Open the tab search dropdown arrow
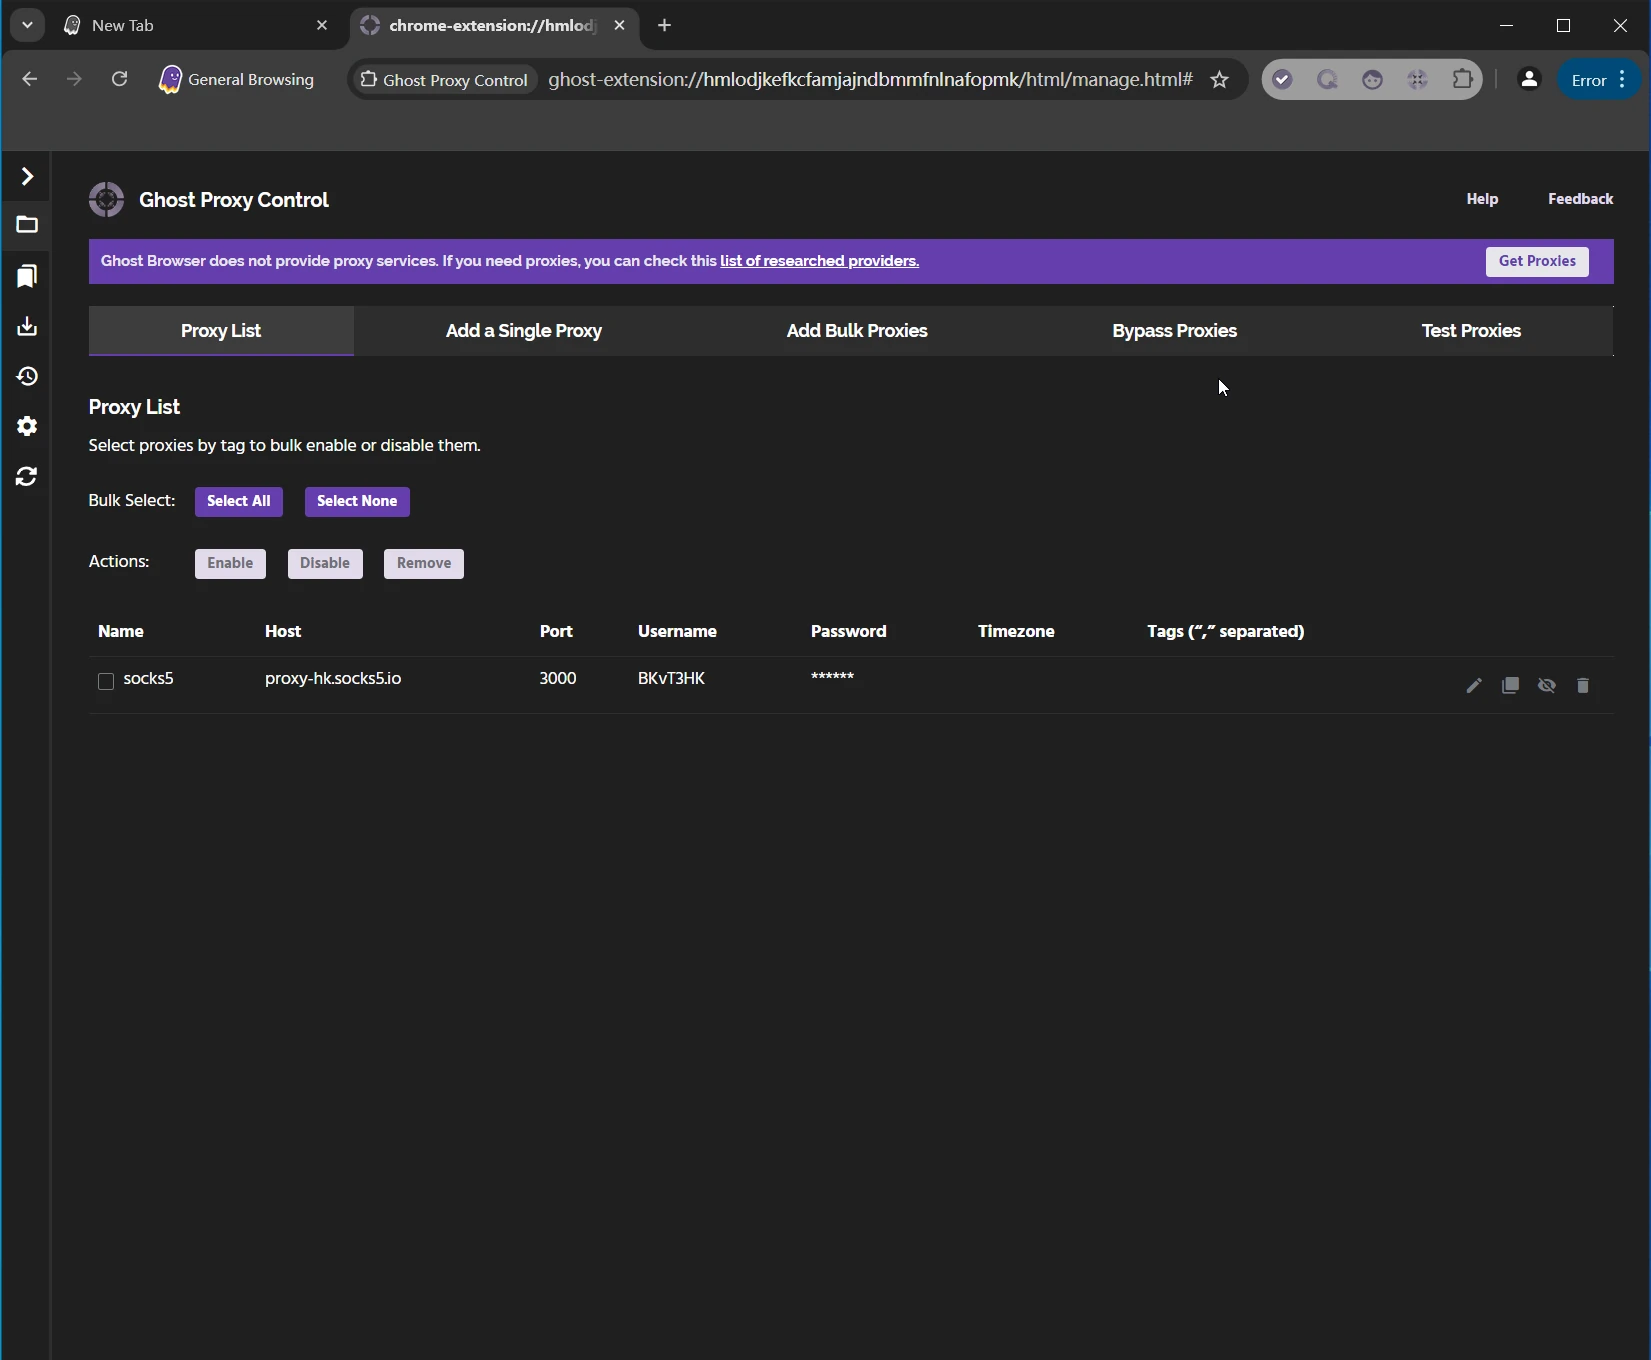The width and height of the screenshot is (1651, 1360). [x=27, y=25]
